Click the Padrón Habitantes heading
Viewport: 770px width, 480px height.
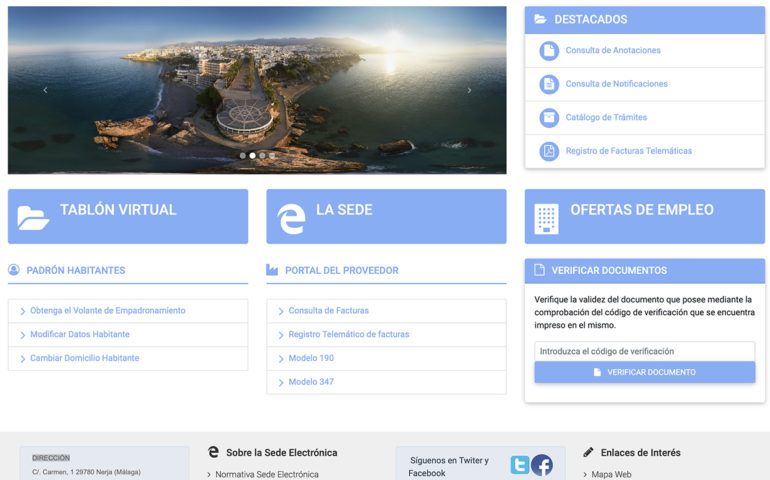click(x=76, y=270)
